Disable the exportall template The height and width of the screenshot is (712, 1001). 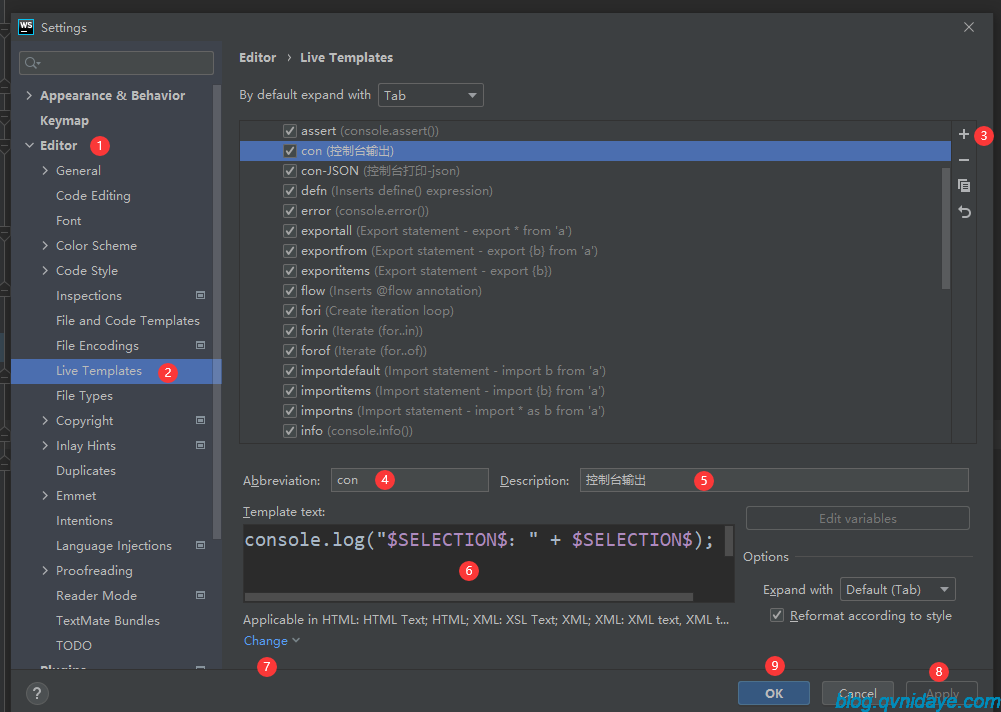(290, 231)
